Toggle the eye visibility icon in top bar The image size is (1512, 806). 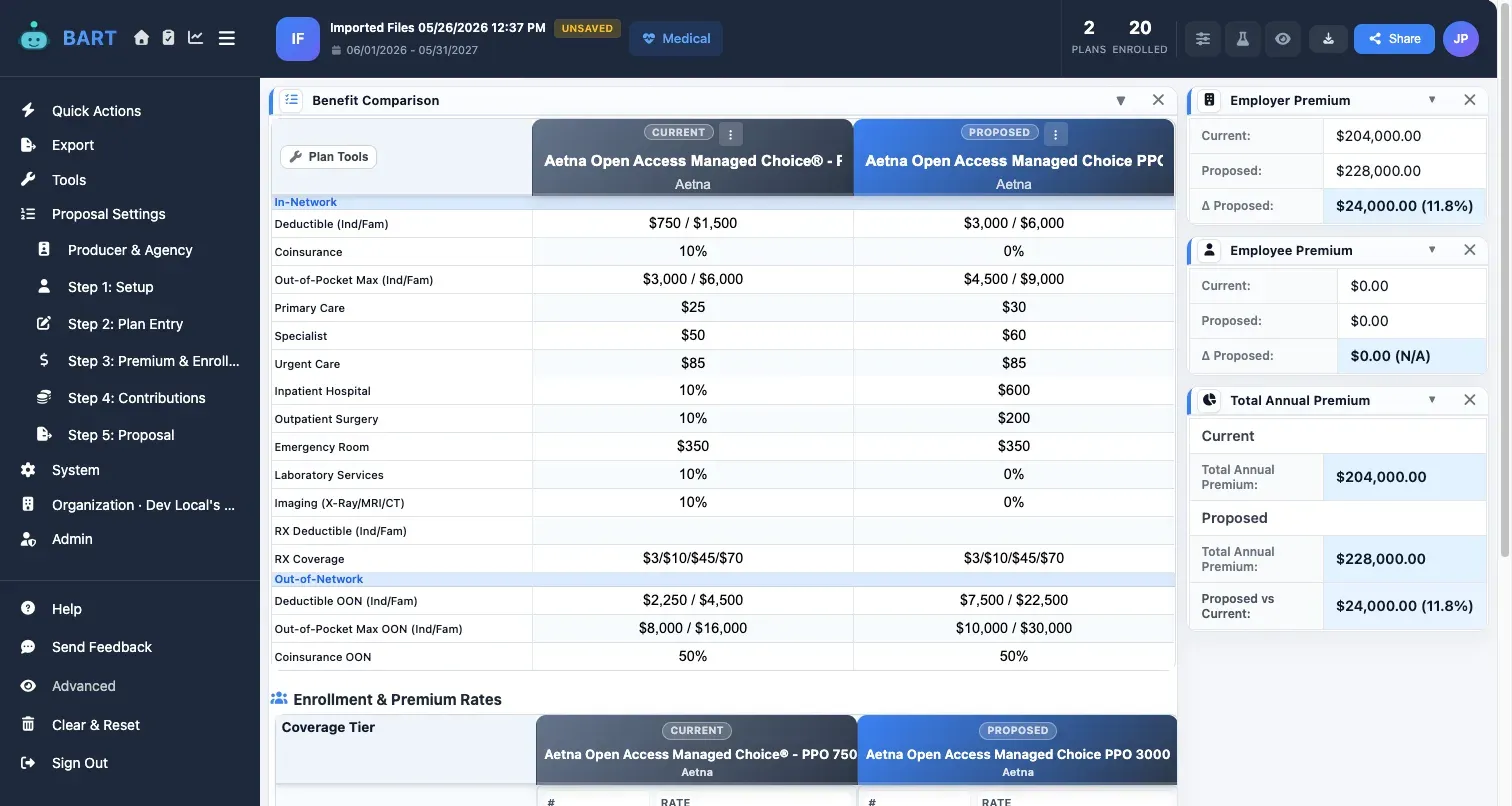[1283, 39]
